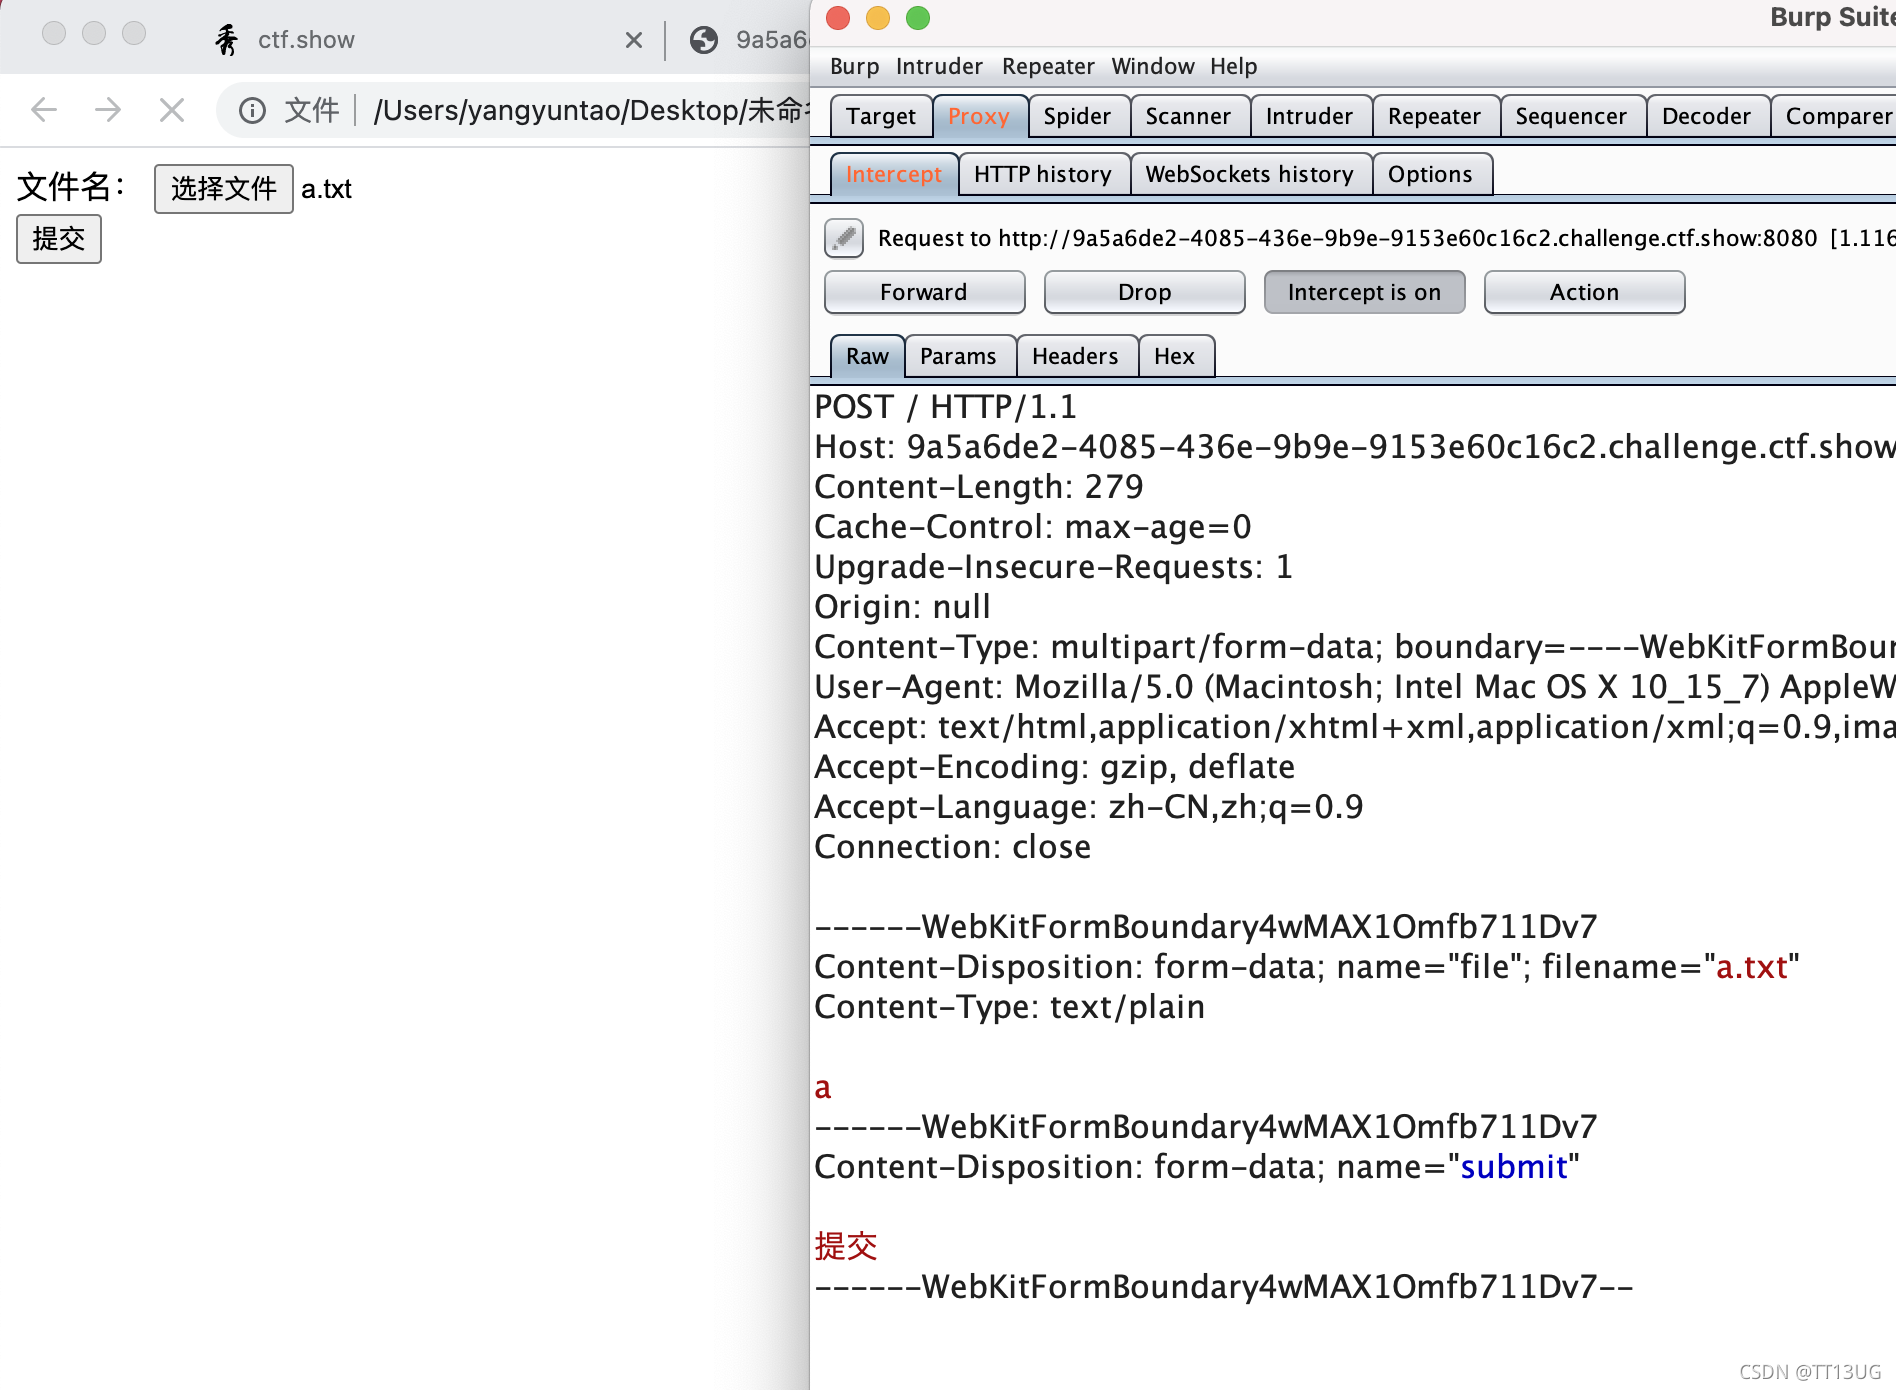Click the "Content-Length: 279" header line
This screenshot has width=1896, height=1390.
(978, 487)
